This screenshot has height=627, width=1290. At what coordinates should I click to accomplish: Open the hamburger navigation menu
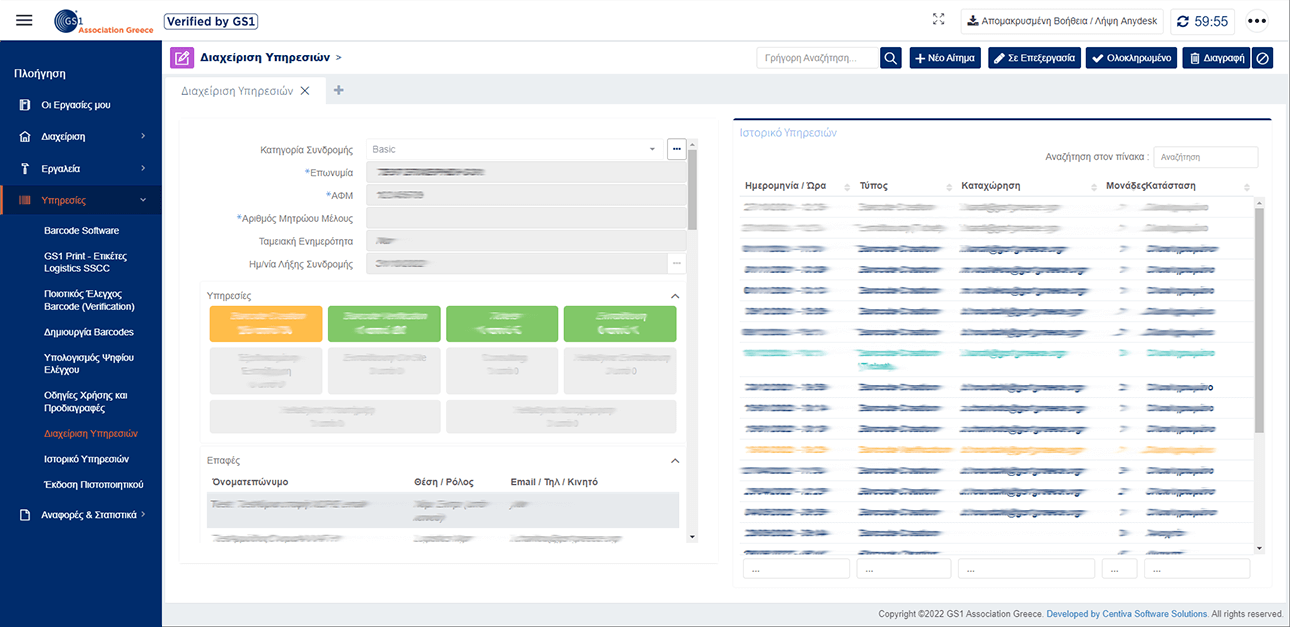click(25, 20)
